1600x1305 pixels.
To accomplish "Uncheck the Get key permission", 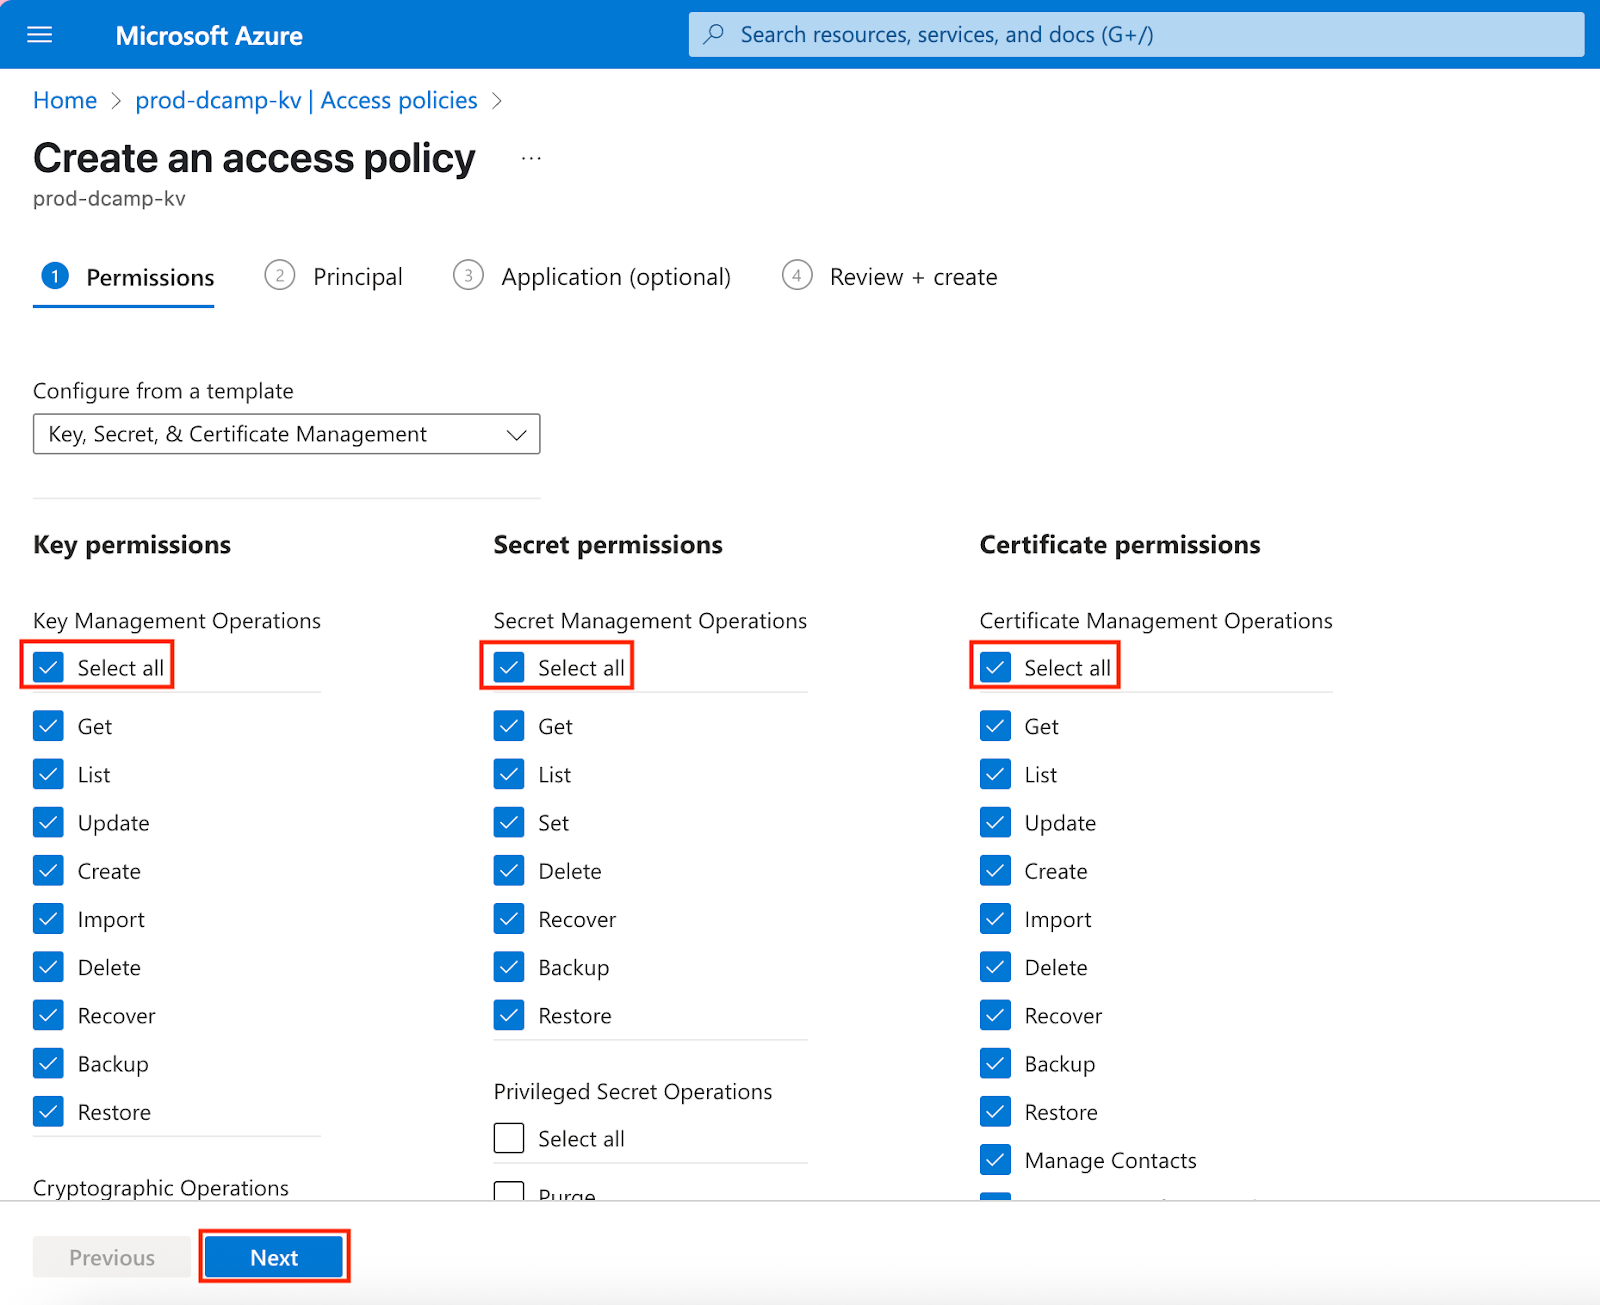I will pyautogui.click(x=48, y=726).
